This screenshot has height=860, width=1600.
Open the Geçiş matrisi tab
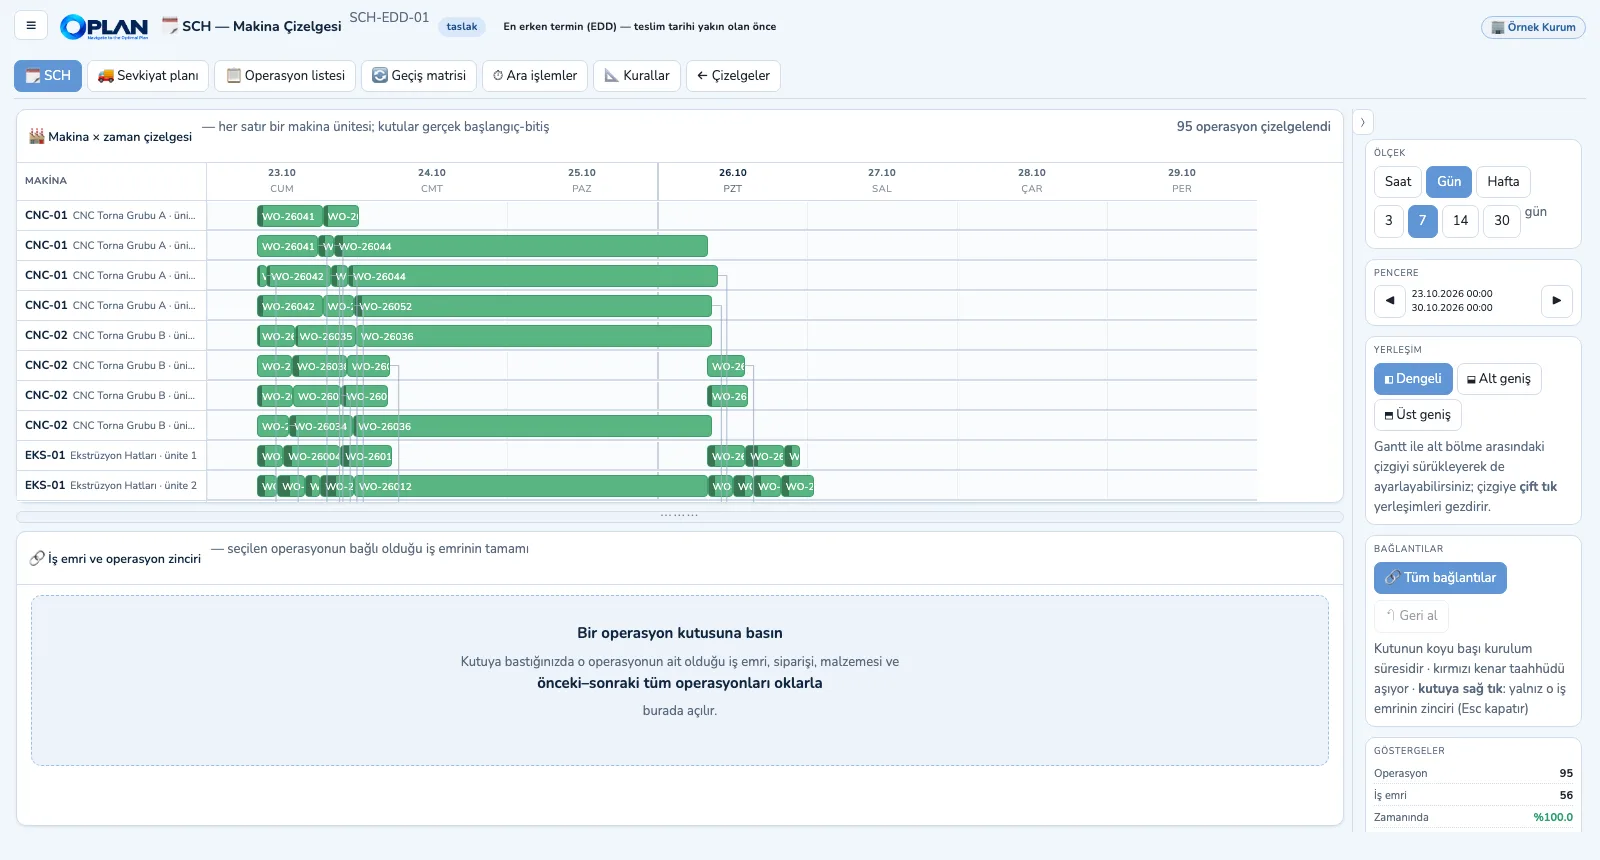click(419, 76)
